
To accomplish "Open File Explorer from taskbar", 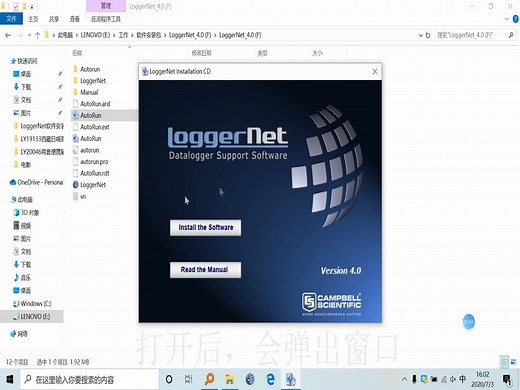I will (229, 379).
